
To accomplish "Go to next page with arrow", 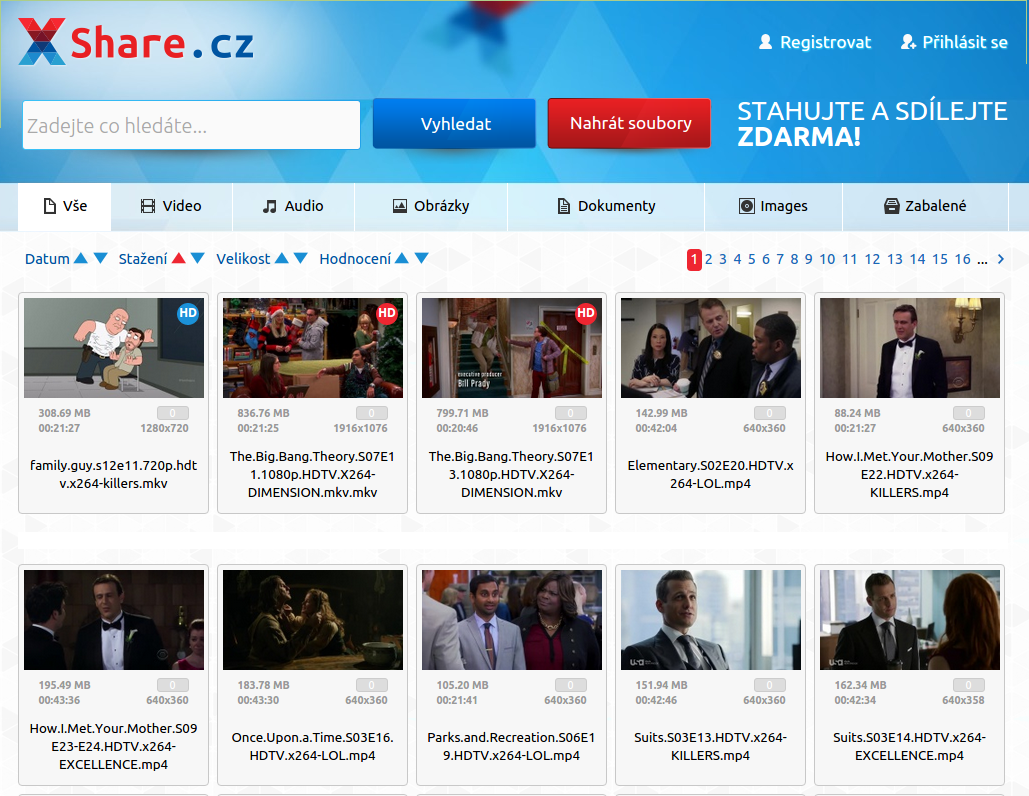I will (x=1001, y=259).
